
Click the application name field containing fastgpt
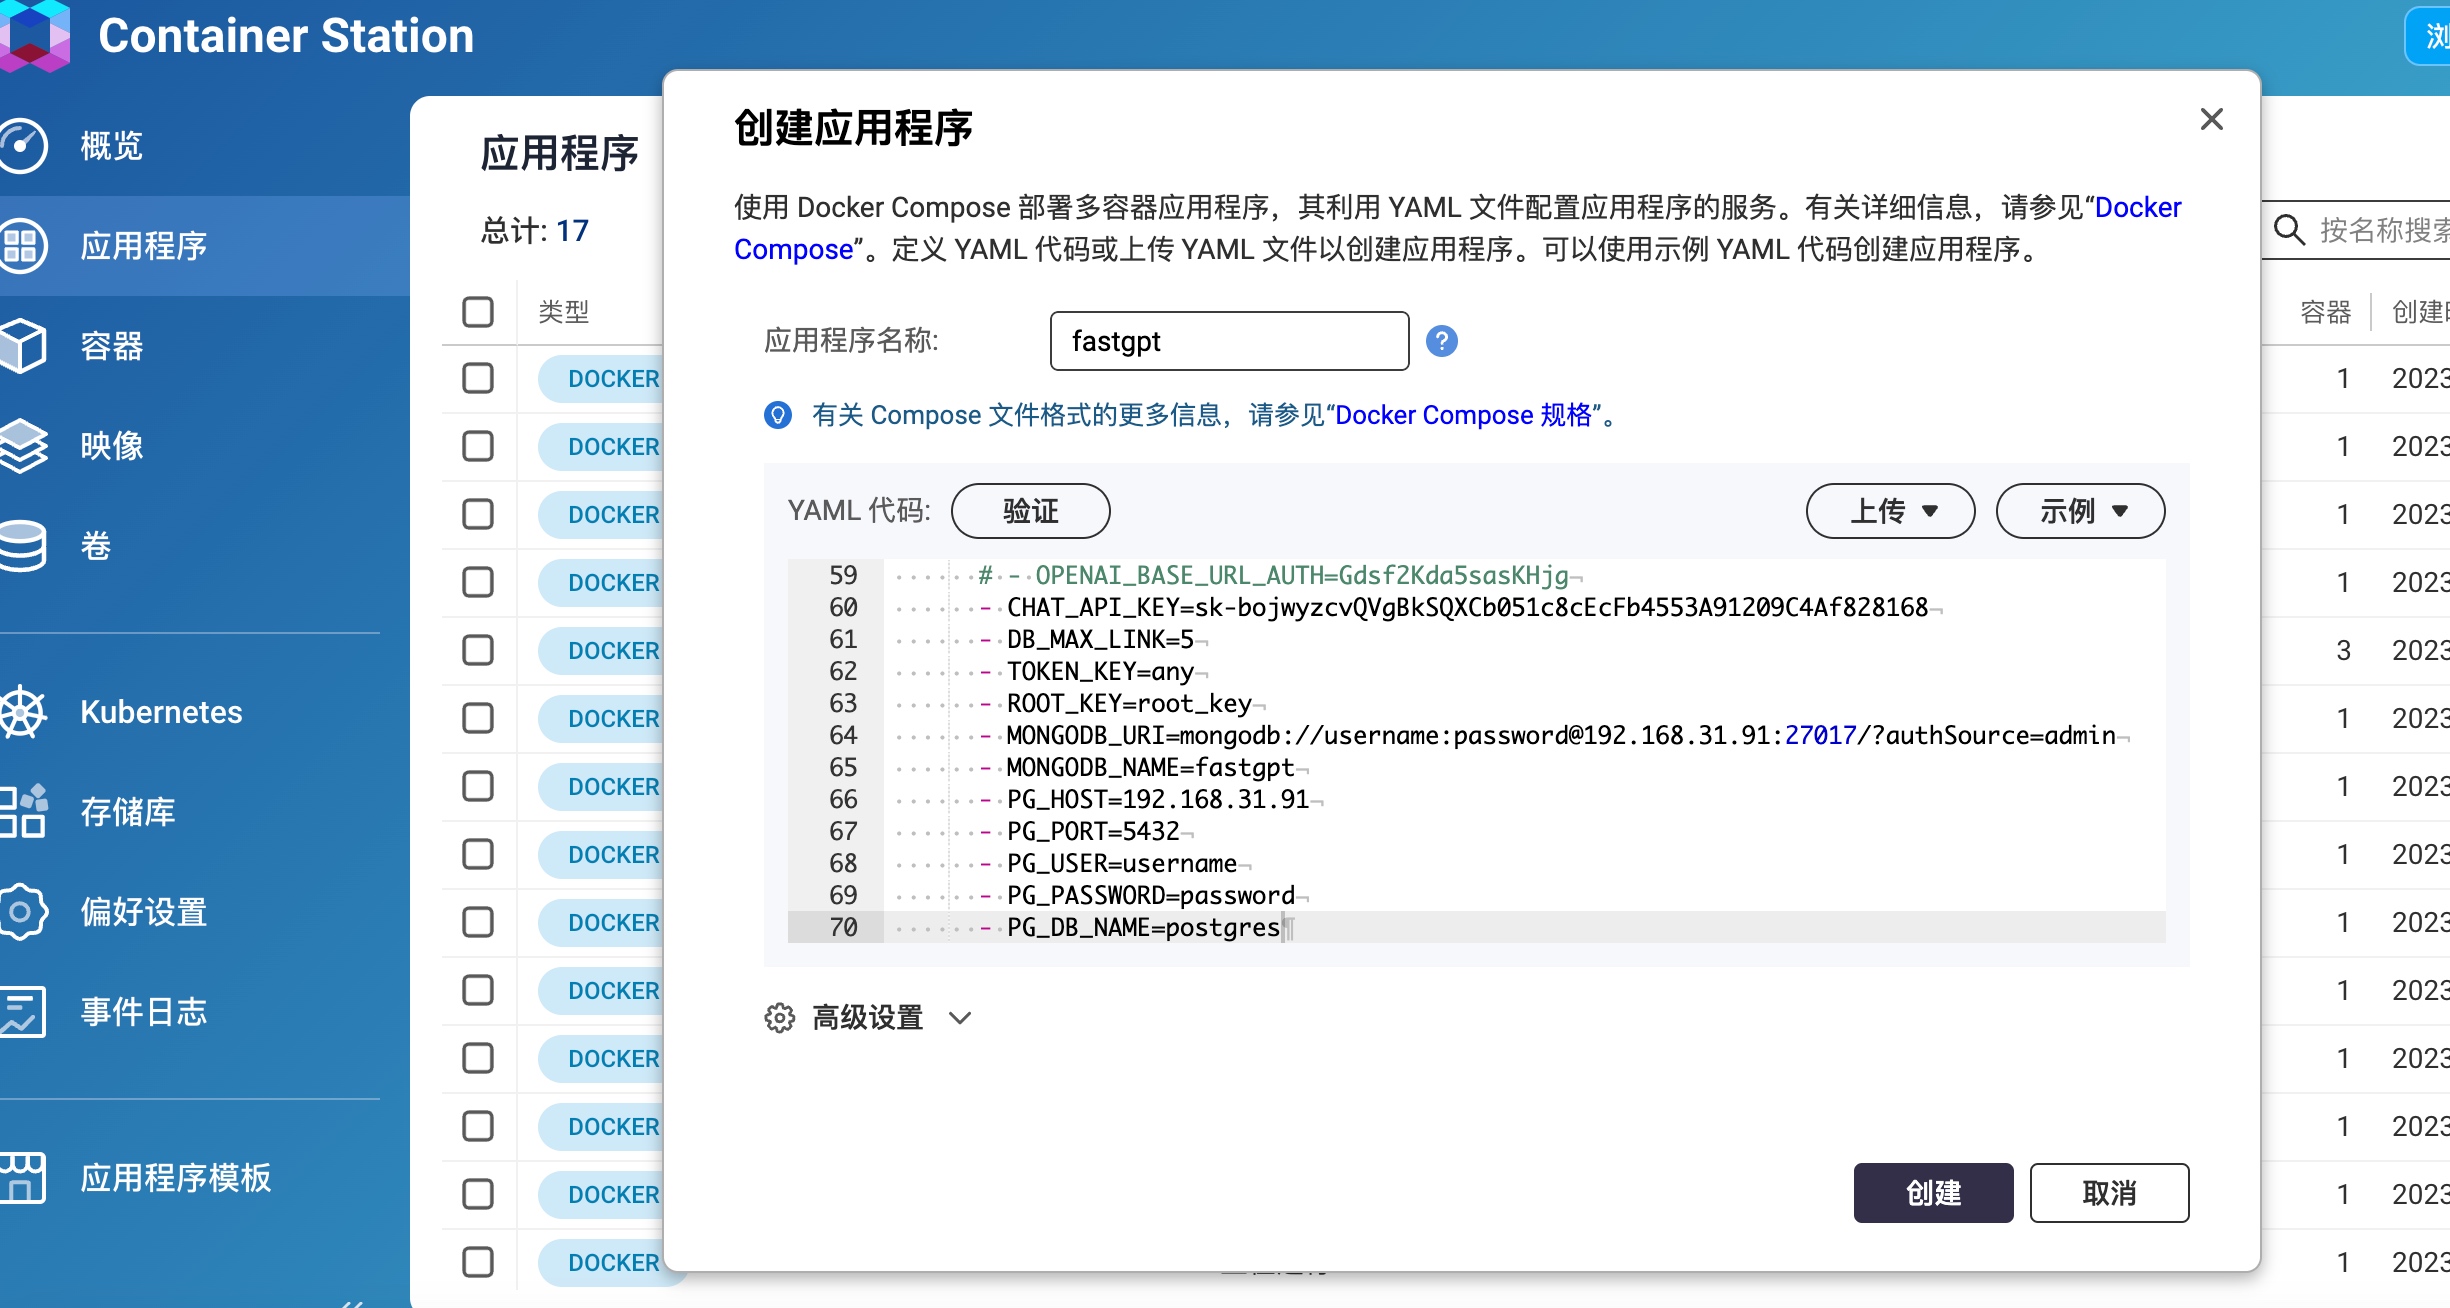tap(1229, 341)
